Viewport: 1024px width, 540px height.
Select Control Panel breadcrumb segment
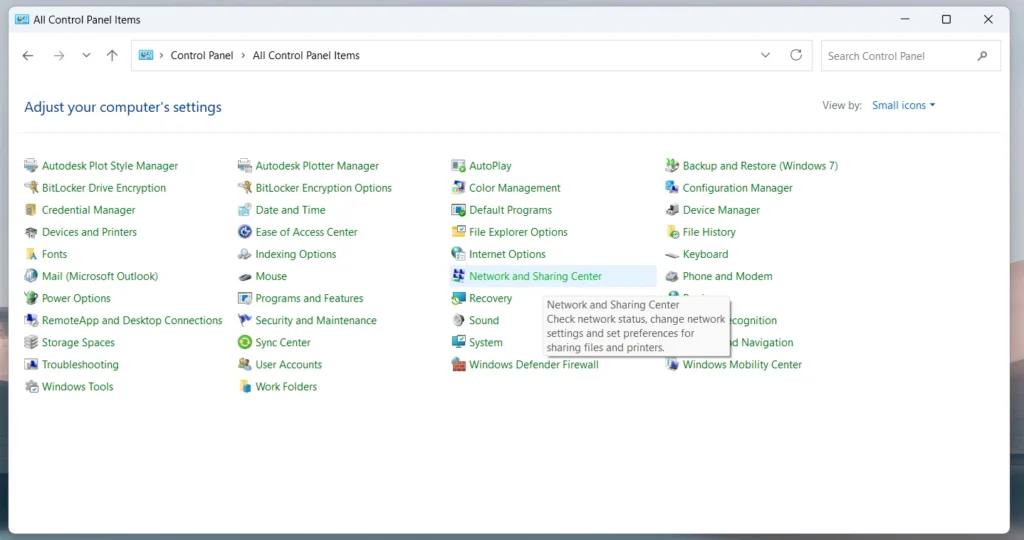(202, 56)
